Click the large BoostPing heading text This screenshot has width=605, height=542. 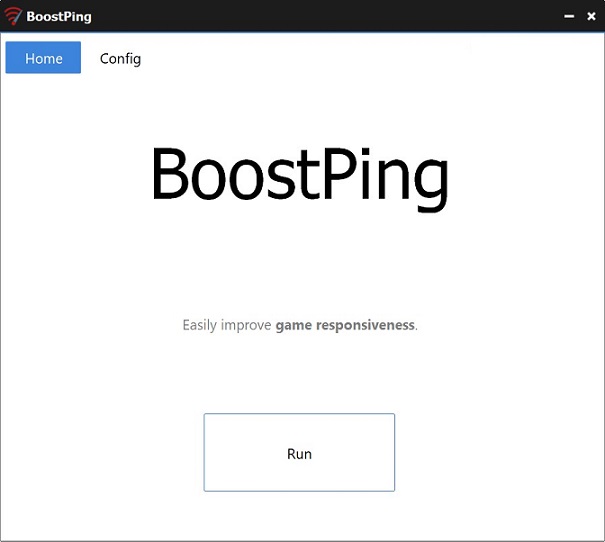tap(300, 178)
